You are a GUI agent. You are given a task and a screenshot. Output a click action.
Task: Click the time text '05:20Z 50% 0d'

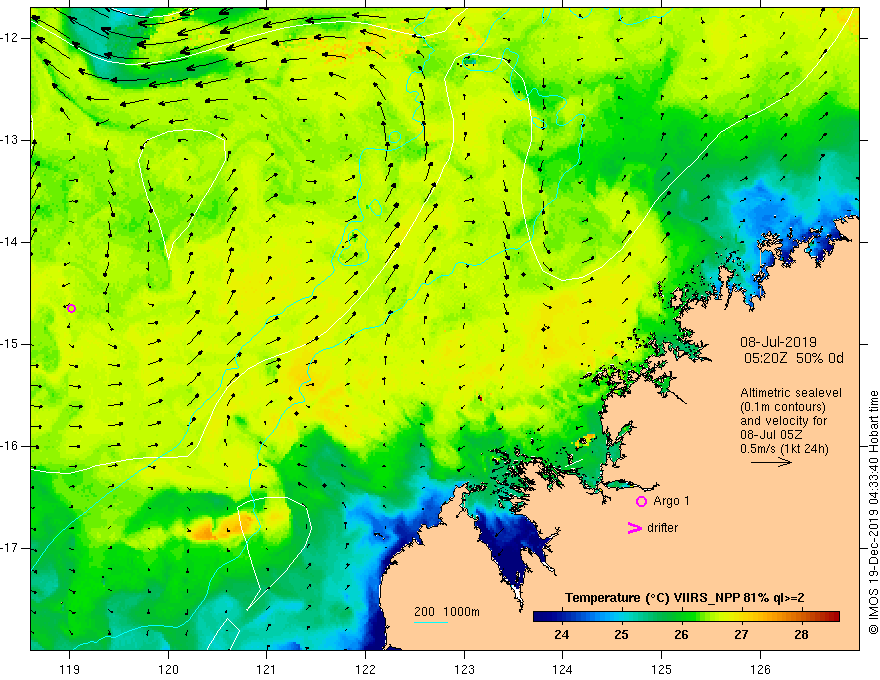pos(794,358)
